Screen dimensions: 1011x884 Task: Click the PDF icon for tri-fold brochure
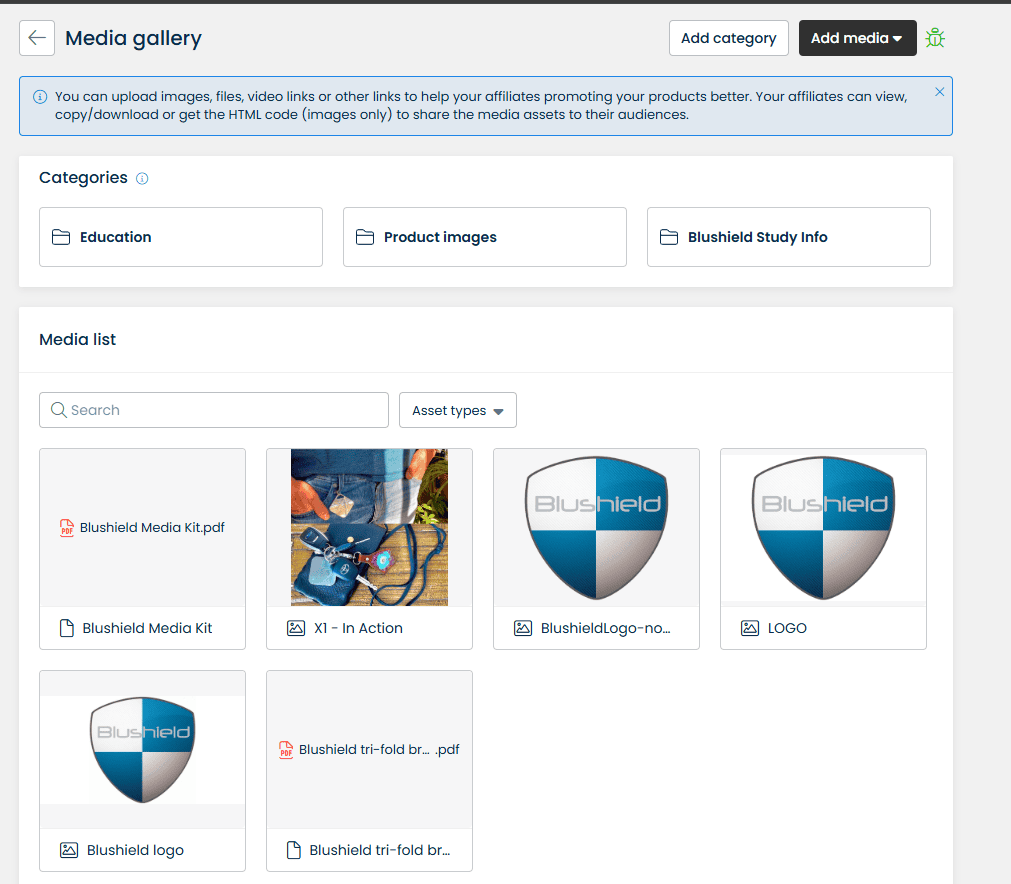pos(286,750)
